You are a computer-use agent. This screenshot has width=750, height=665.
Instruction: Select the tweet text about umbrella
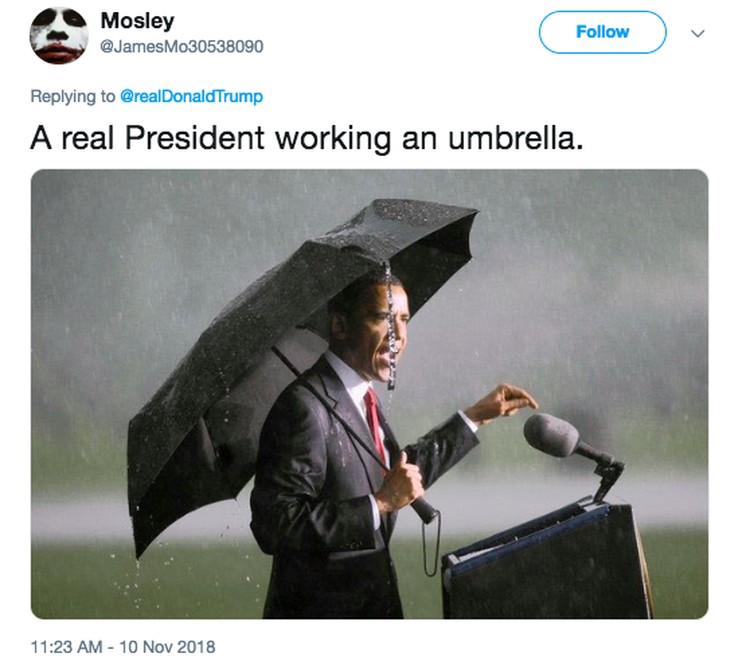click(x=307, y=138)
